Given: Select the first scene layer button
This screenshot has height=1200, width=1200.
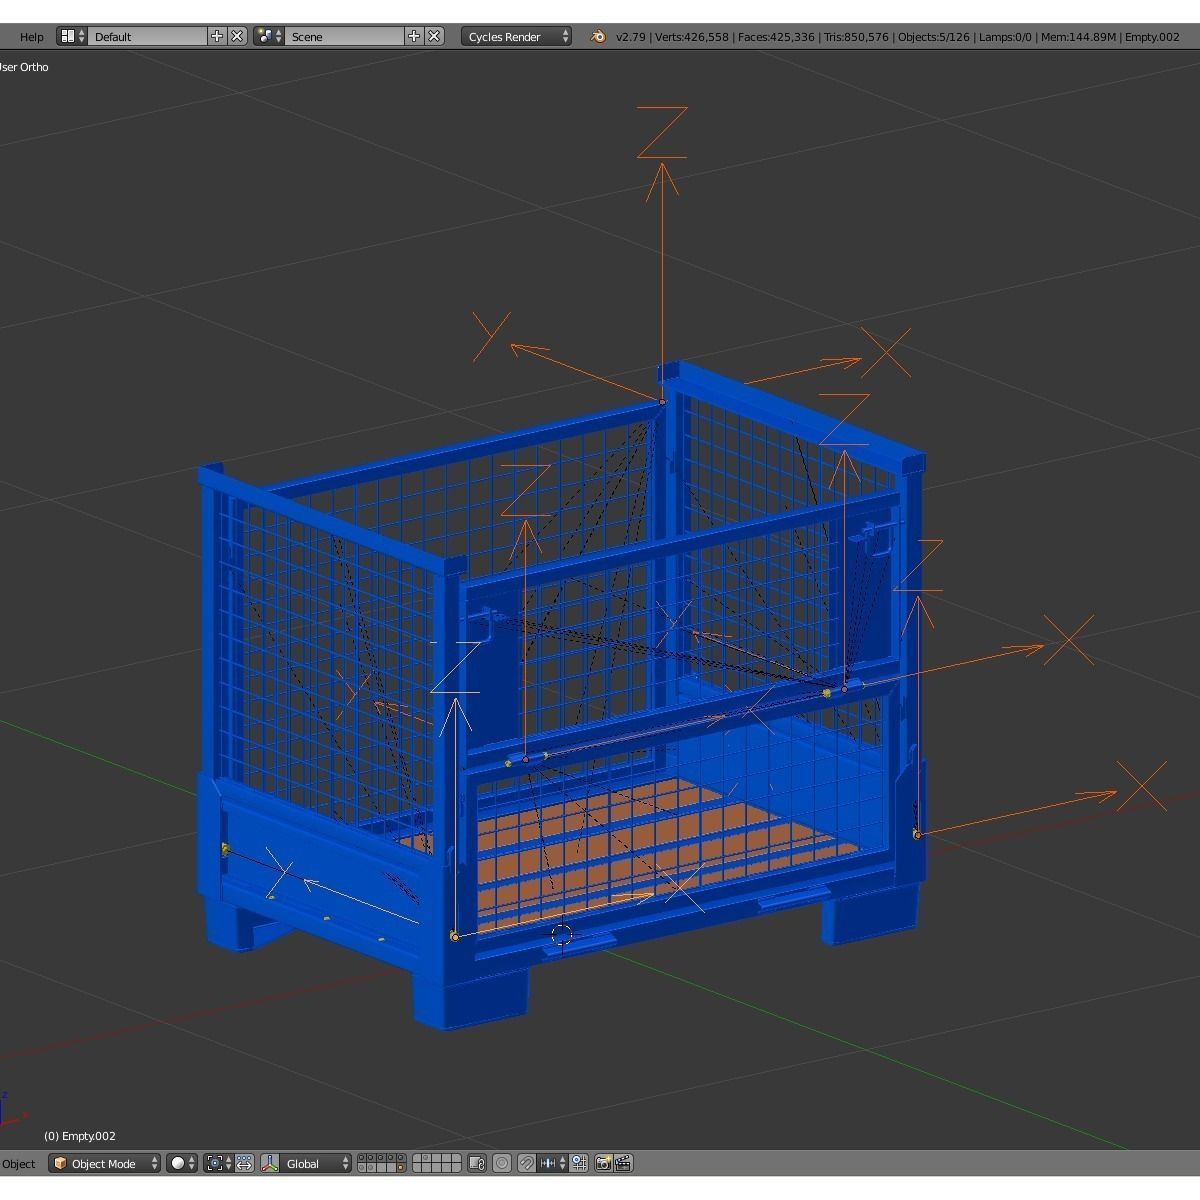Looking at the screenshot, I should tap(363, 1158).
